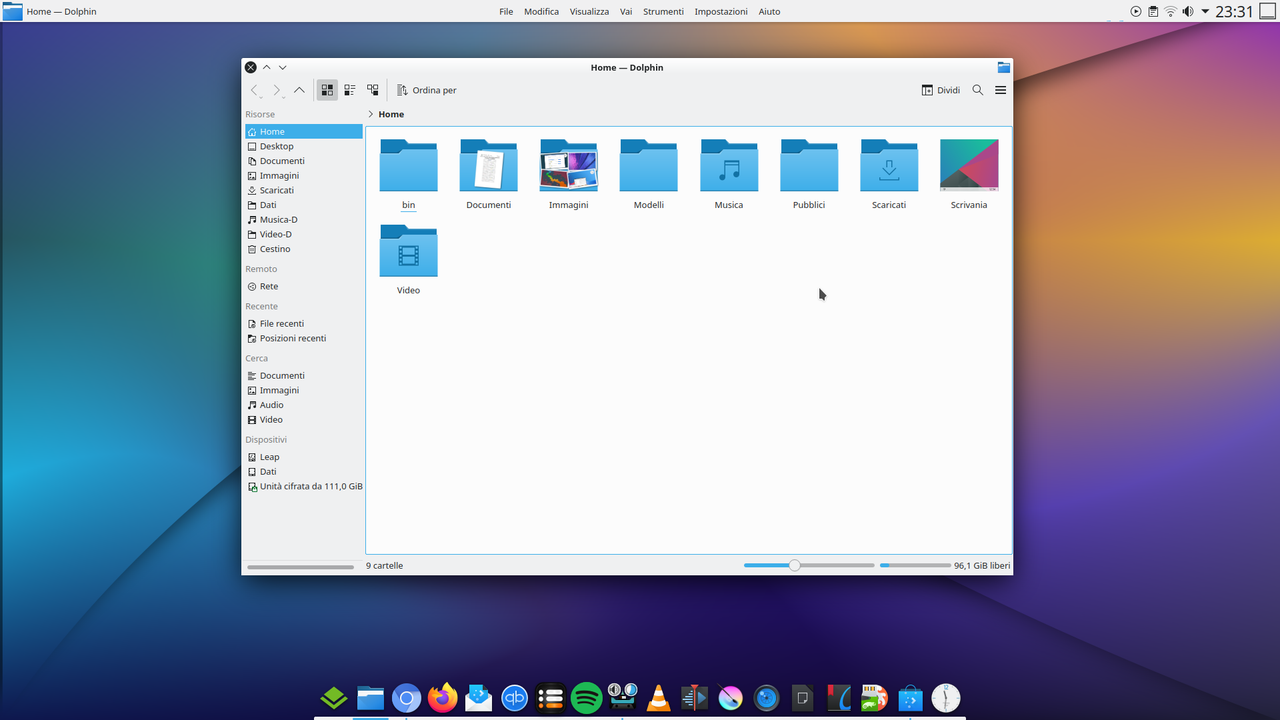Switch to compact view mode
The image size is (1280, 720).
tap(350, 90)
